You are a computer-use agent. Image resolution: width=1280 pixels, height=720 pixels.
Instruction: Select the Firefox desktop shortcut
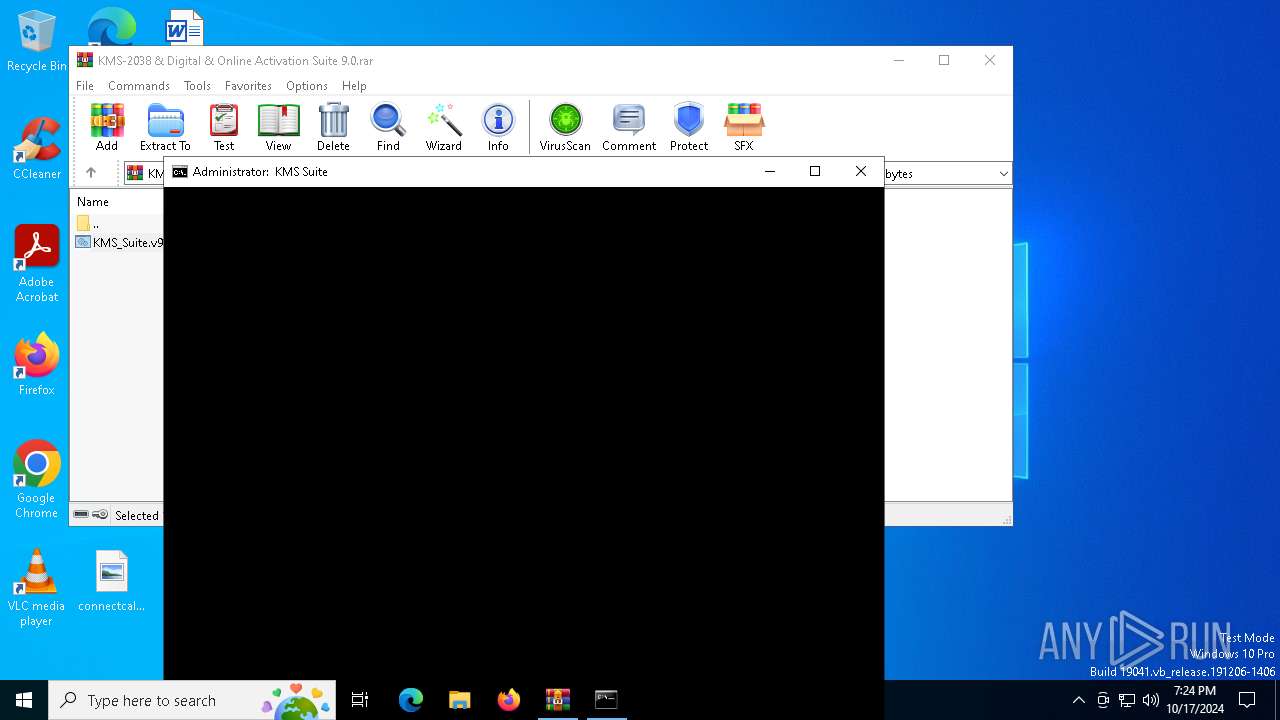[36, 365]
